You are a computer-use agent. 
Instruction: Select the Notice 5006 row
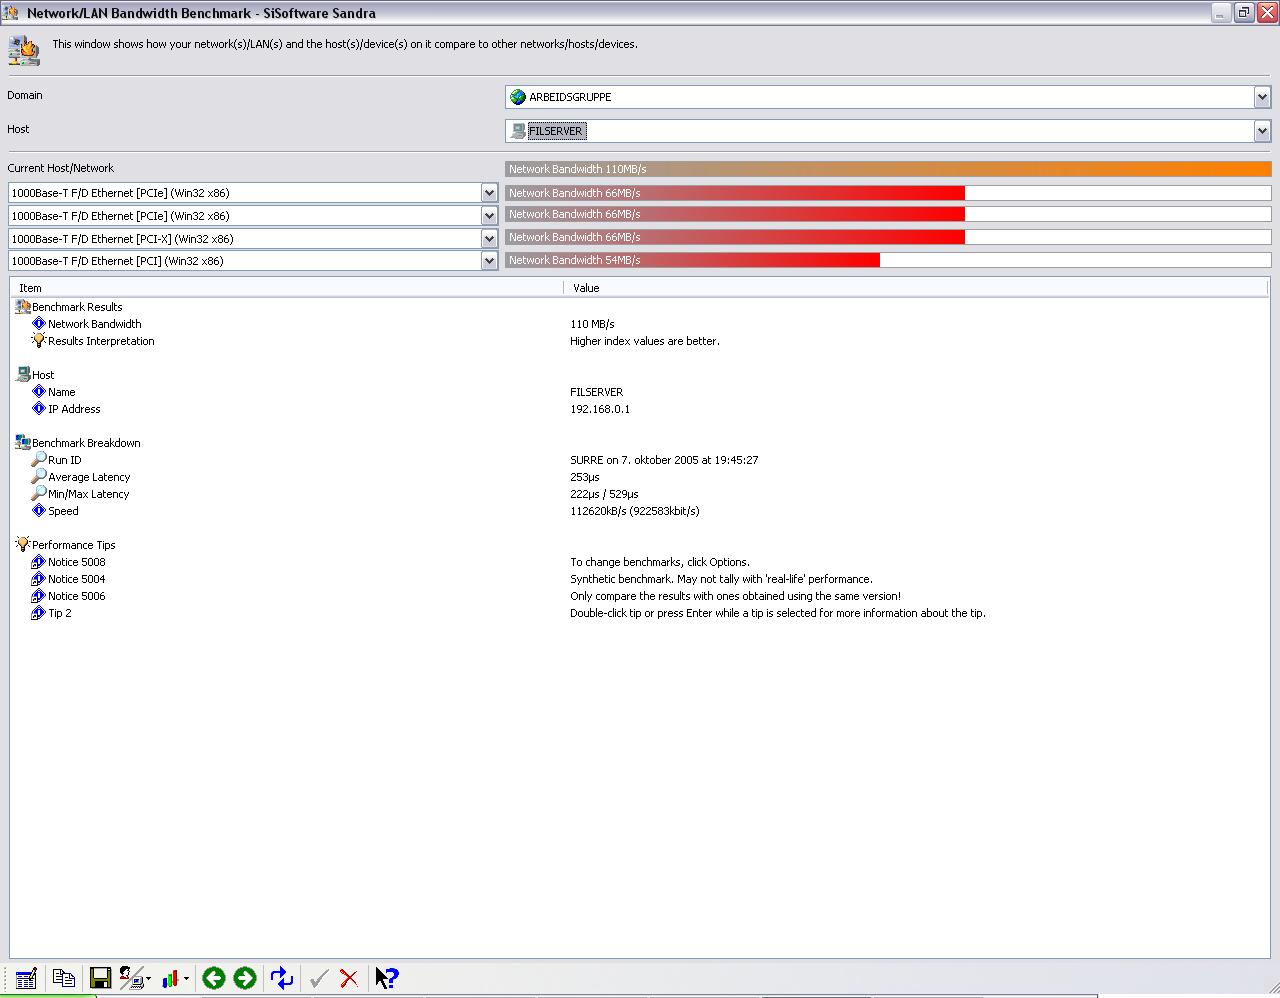(x=640, y=596)
